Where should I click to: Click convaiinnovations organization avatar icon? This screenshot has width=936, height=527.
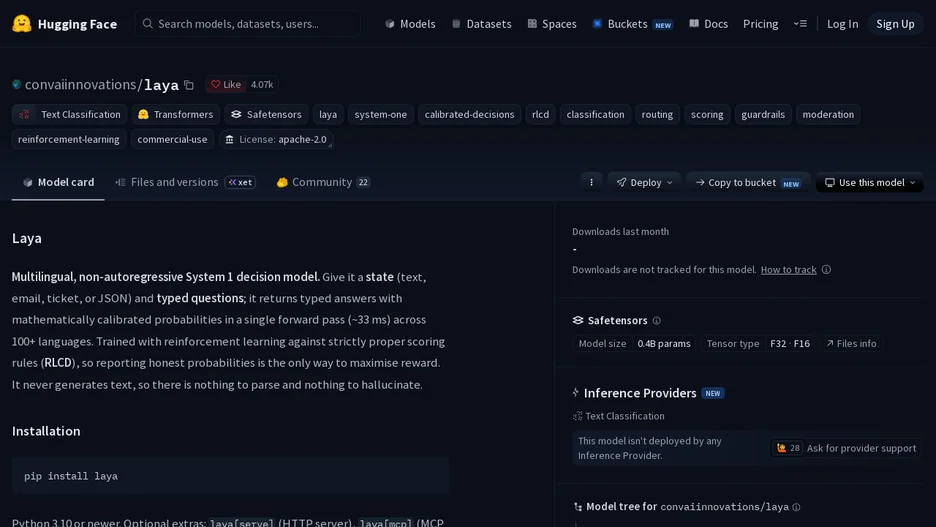(17, 84)
